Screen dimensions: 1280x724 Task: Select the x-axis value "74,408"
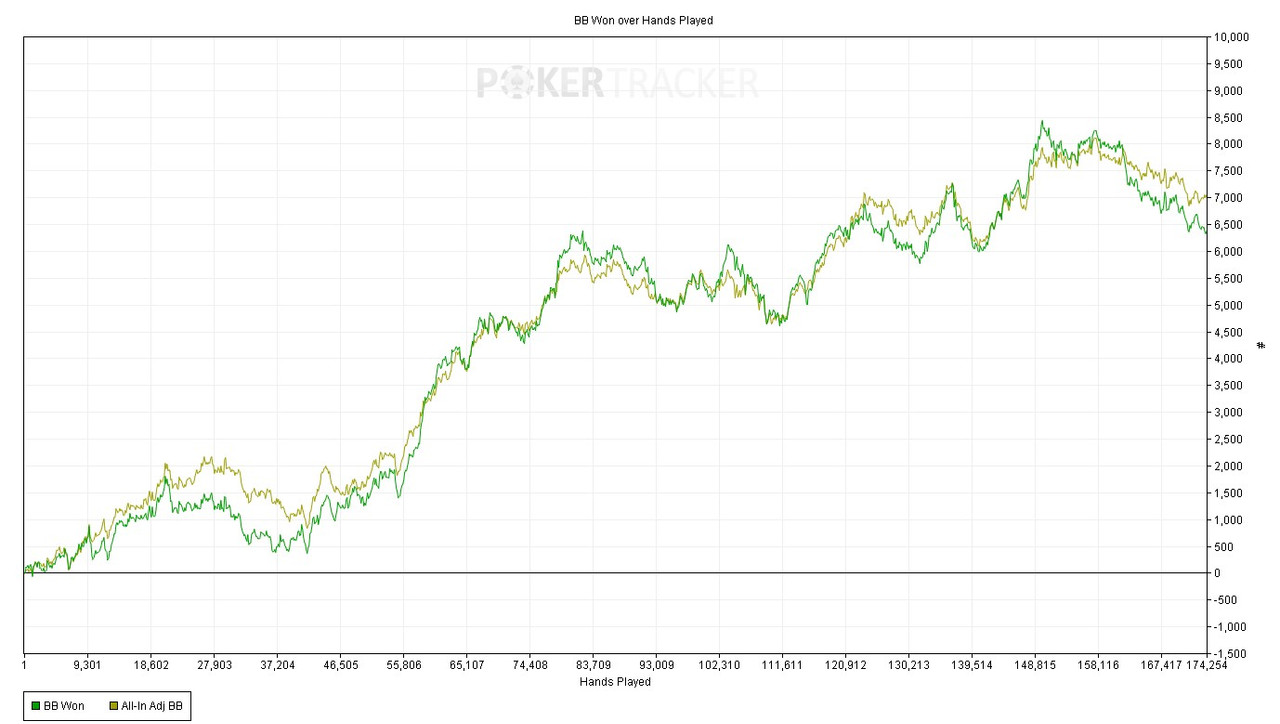(x=529, y=664)
